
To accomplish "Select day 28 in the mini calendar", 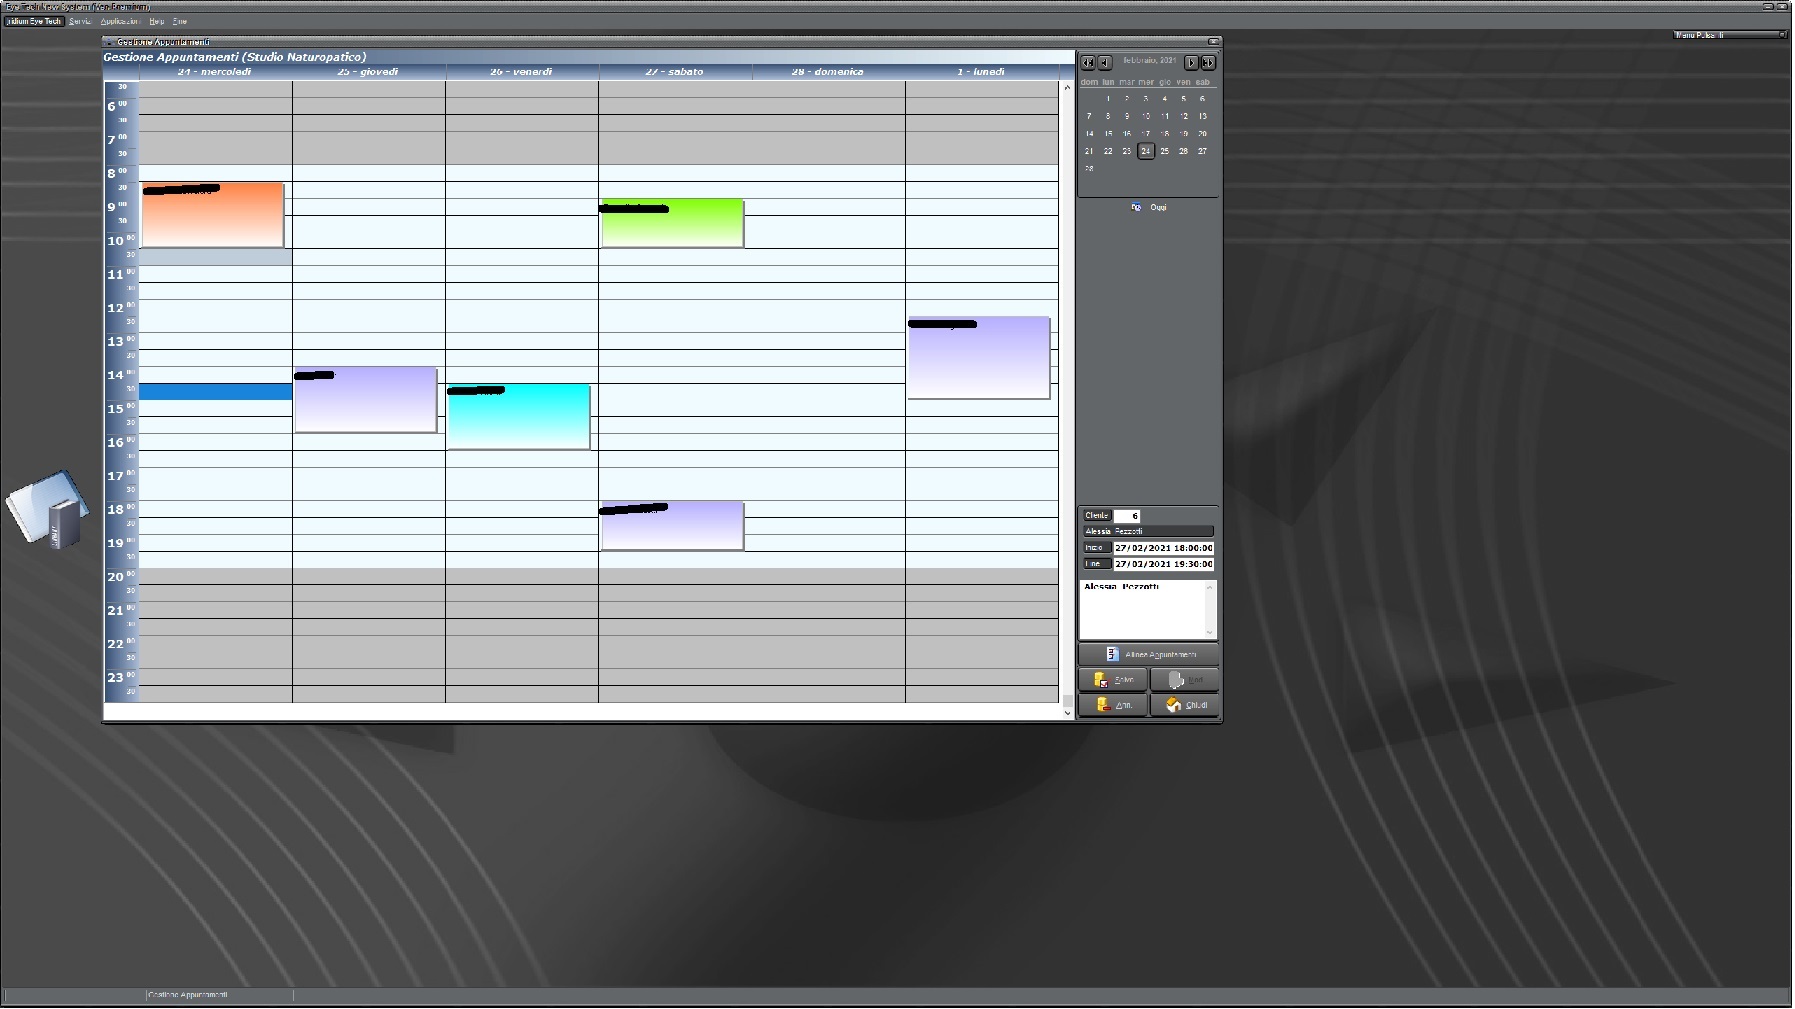I will click(1089, 169).
